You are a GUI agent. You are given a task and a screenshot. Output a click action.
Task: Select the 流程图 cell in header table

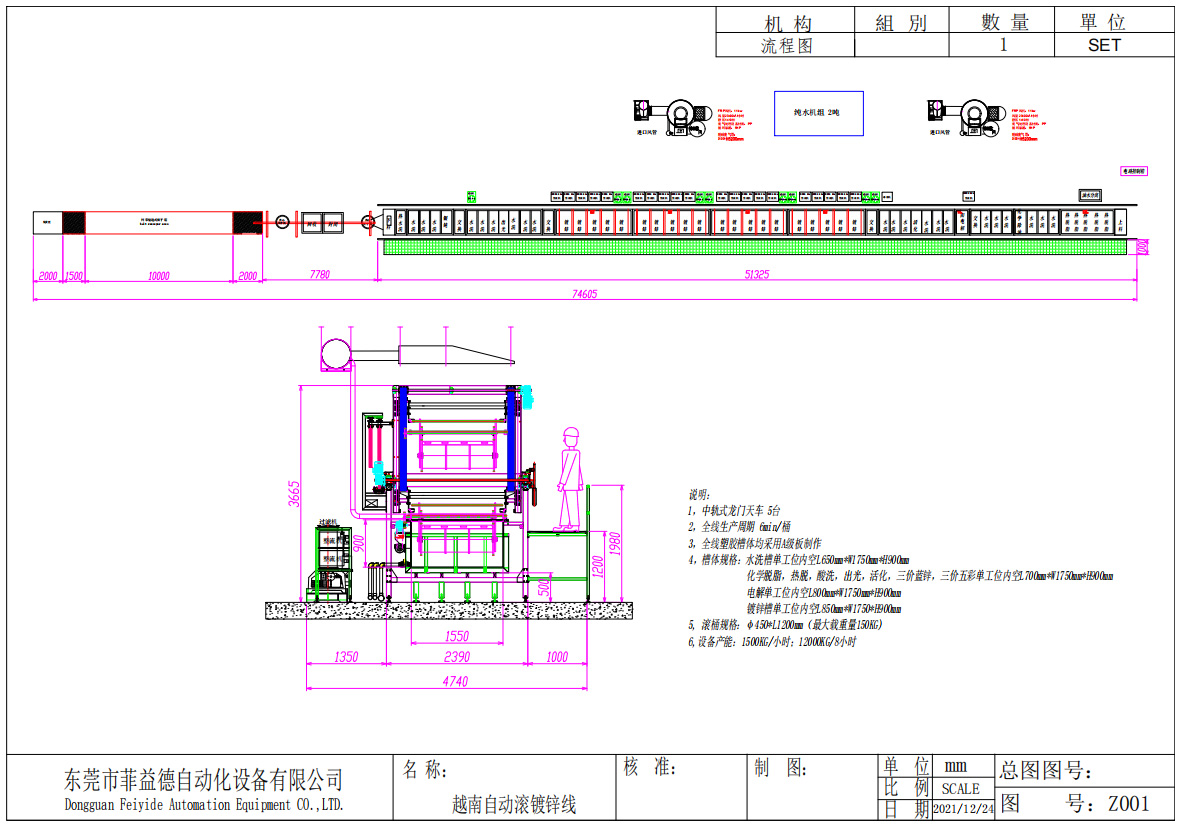tap(786, 45)
